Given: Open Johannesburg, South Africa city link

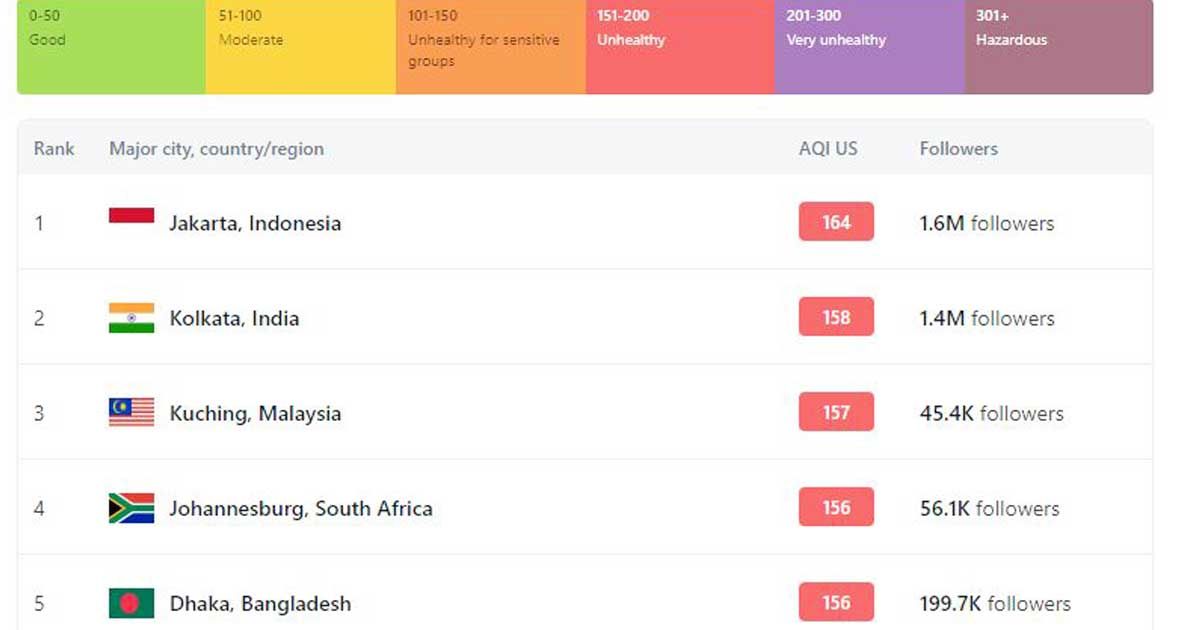Looking at the screenshot, I should tap(301, 508).
